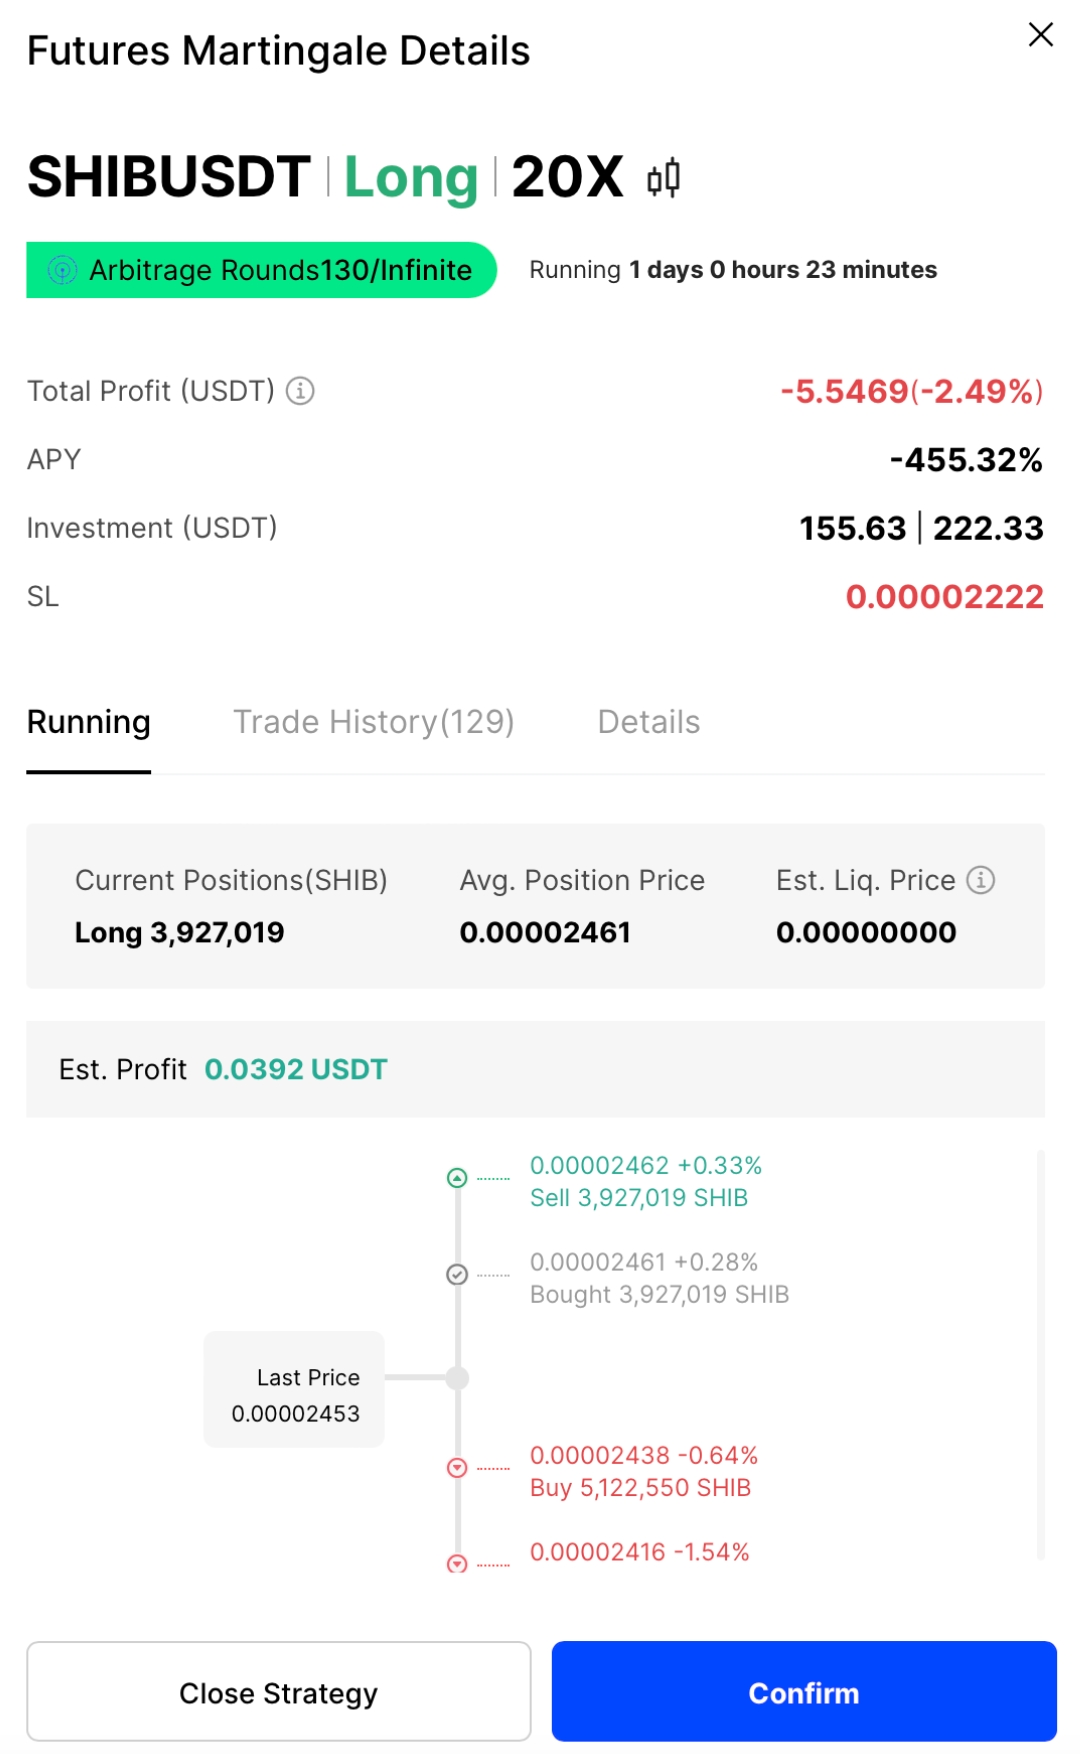This screenshot has height=1754, width=1080.
Task: Select the Running tab
Action: 89,722
